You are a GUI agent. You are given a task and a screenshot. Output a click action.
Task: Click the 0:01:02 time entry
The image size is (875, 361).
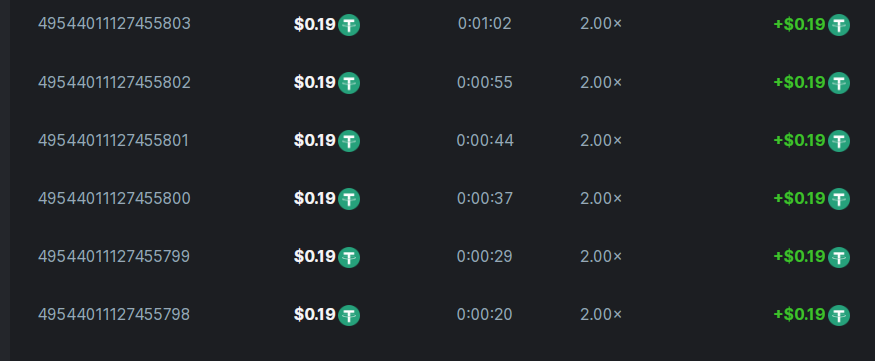[x=484, y=24]
